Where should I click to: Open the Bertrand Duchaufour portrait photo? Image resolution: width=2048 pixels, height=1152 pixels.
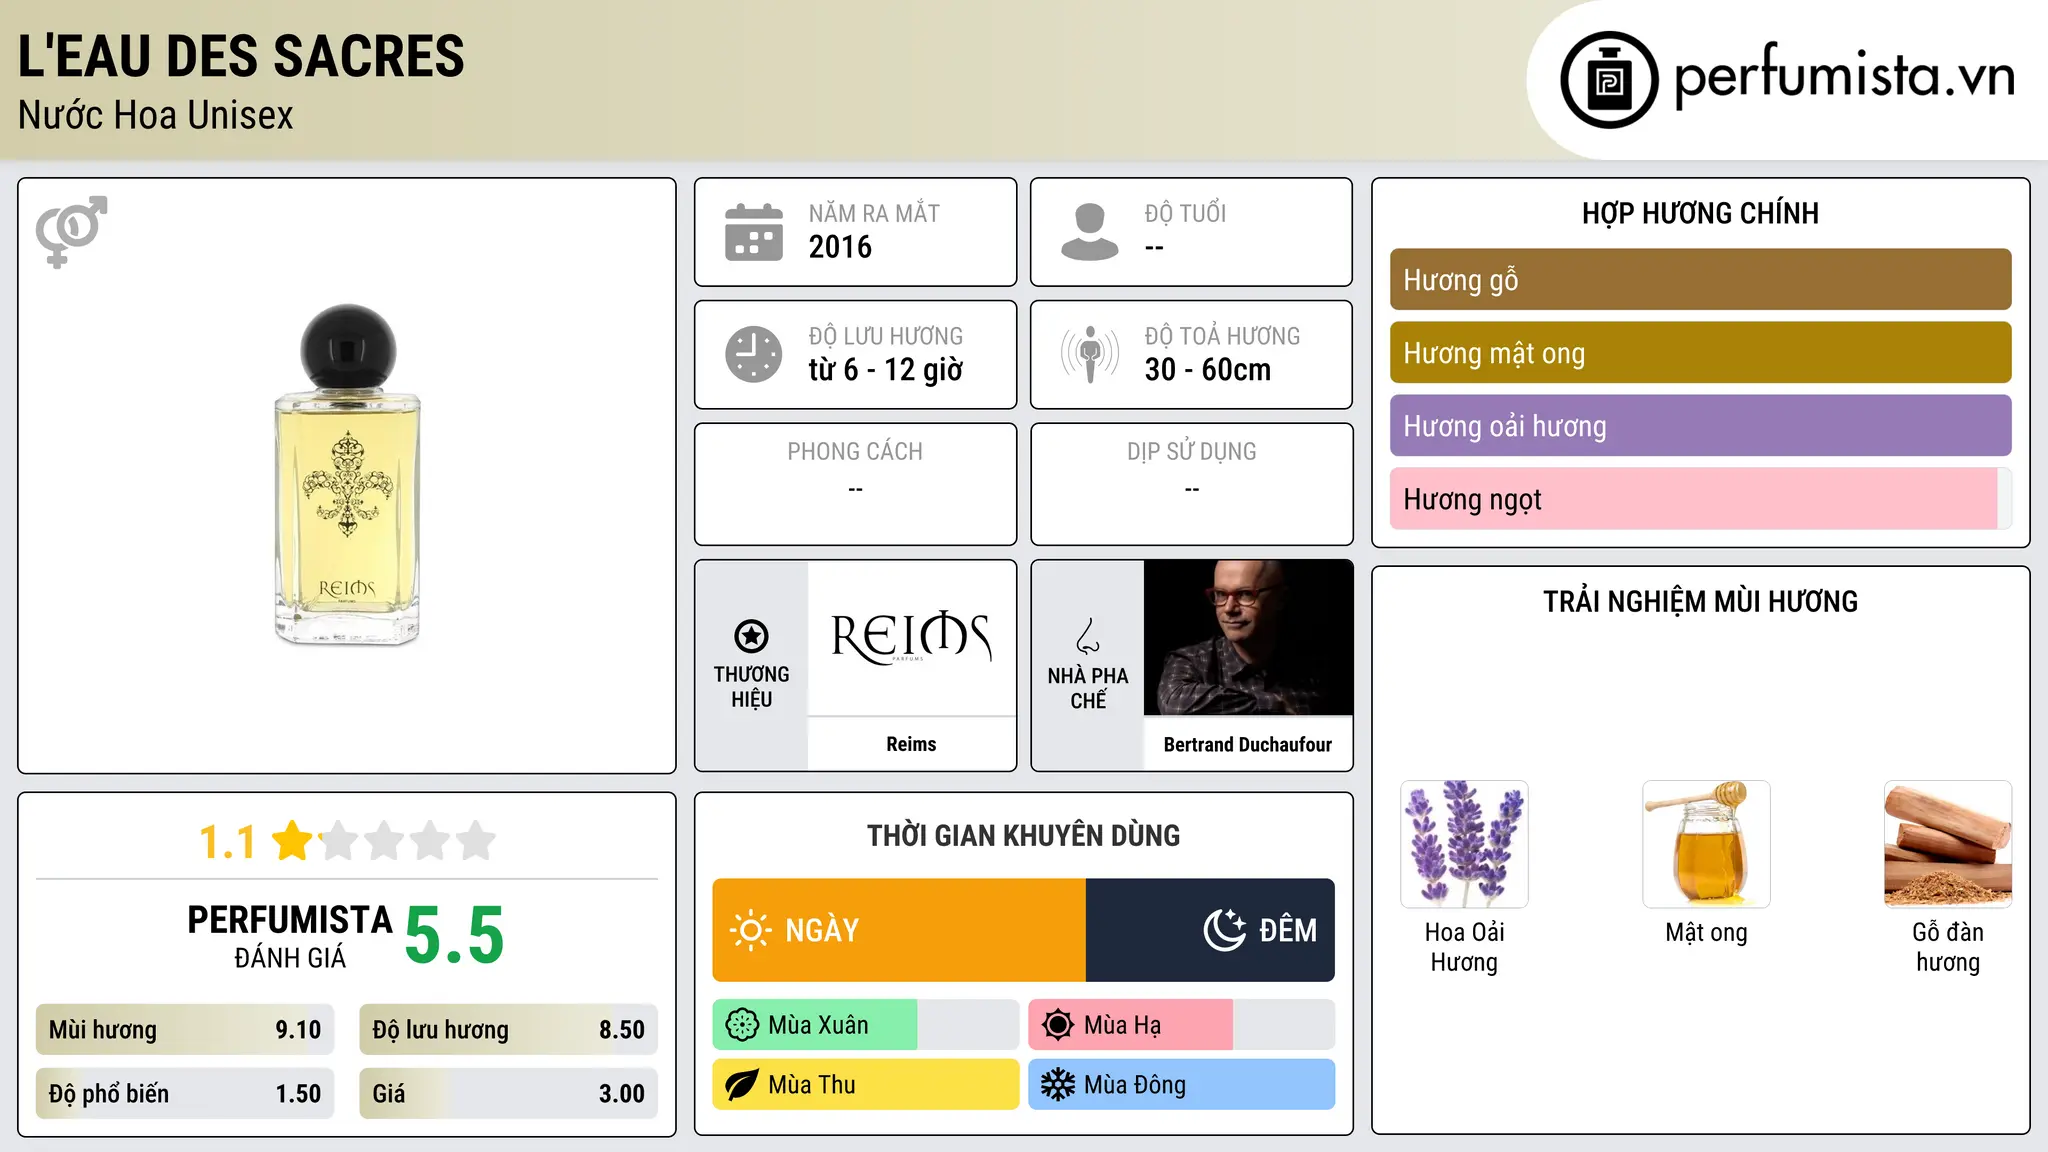[1248, 638]
